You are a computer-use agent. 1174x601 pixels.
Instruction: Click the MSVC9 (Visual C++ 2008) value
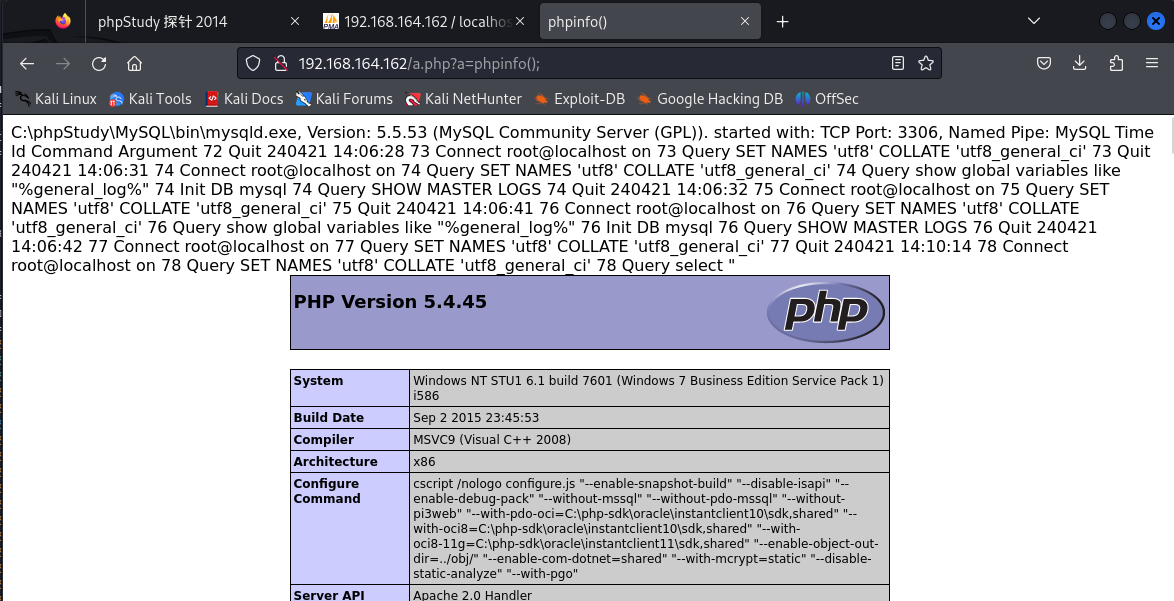[492, 439]
